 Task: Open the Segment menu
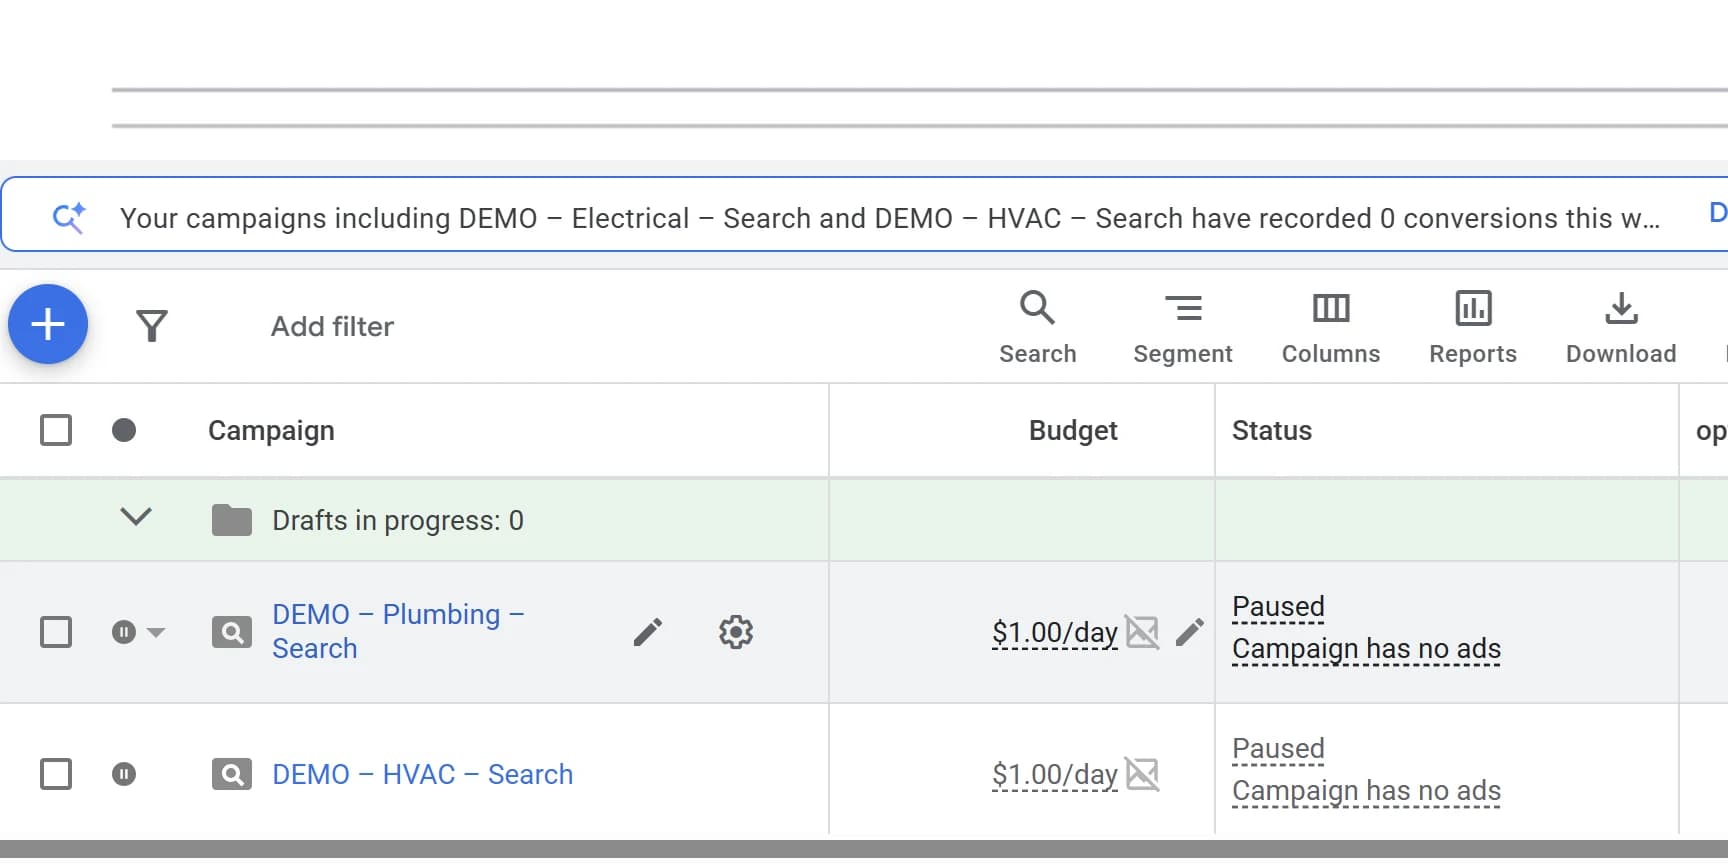click(1182, 328)
